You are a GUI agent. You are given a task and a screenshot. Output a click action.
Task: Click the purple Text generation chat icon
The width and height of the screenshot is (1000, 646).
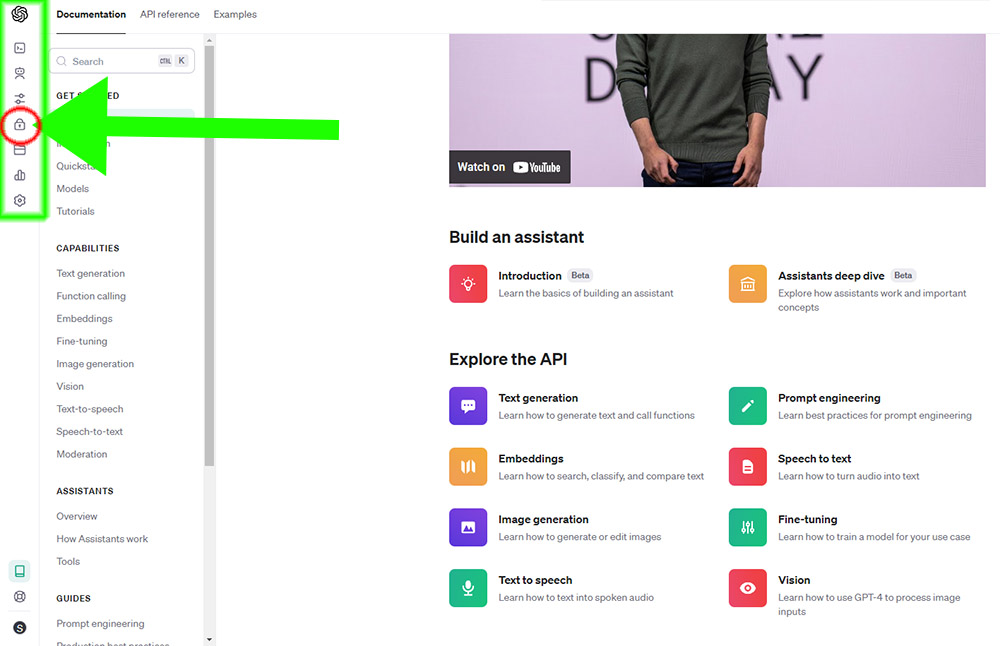pos(468,406)
